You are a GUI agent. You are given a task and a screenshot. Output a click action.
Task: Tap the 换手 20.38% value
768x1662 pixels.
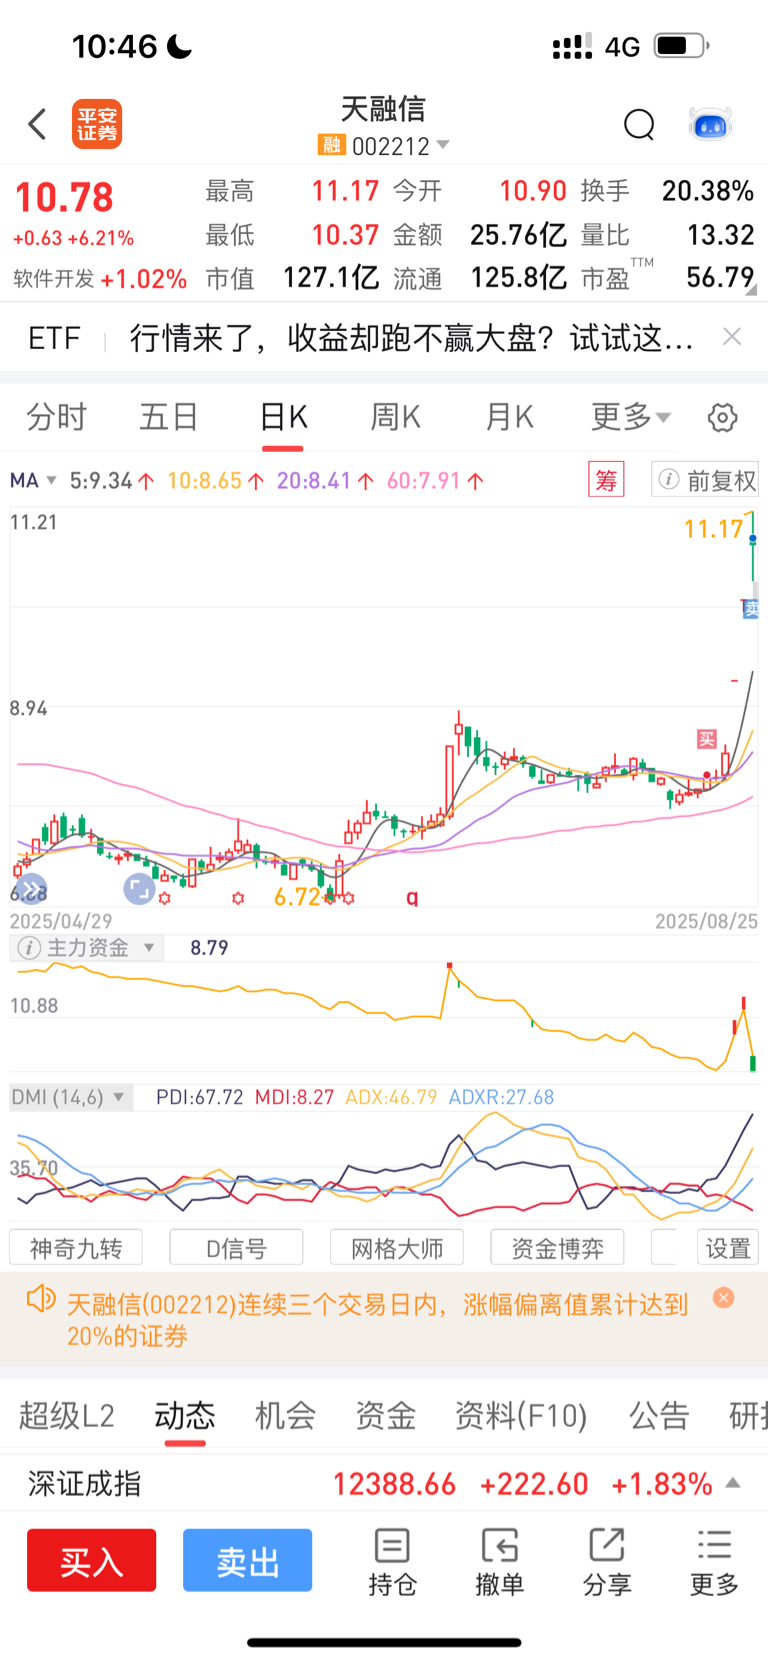pyautogui.click(x=708, y=191)
